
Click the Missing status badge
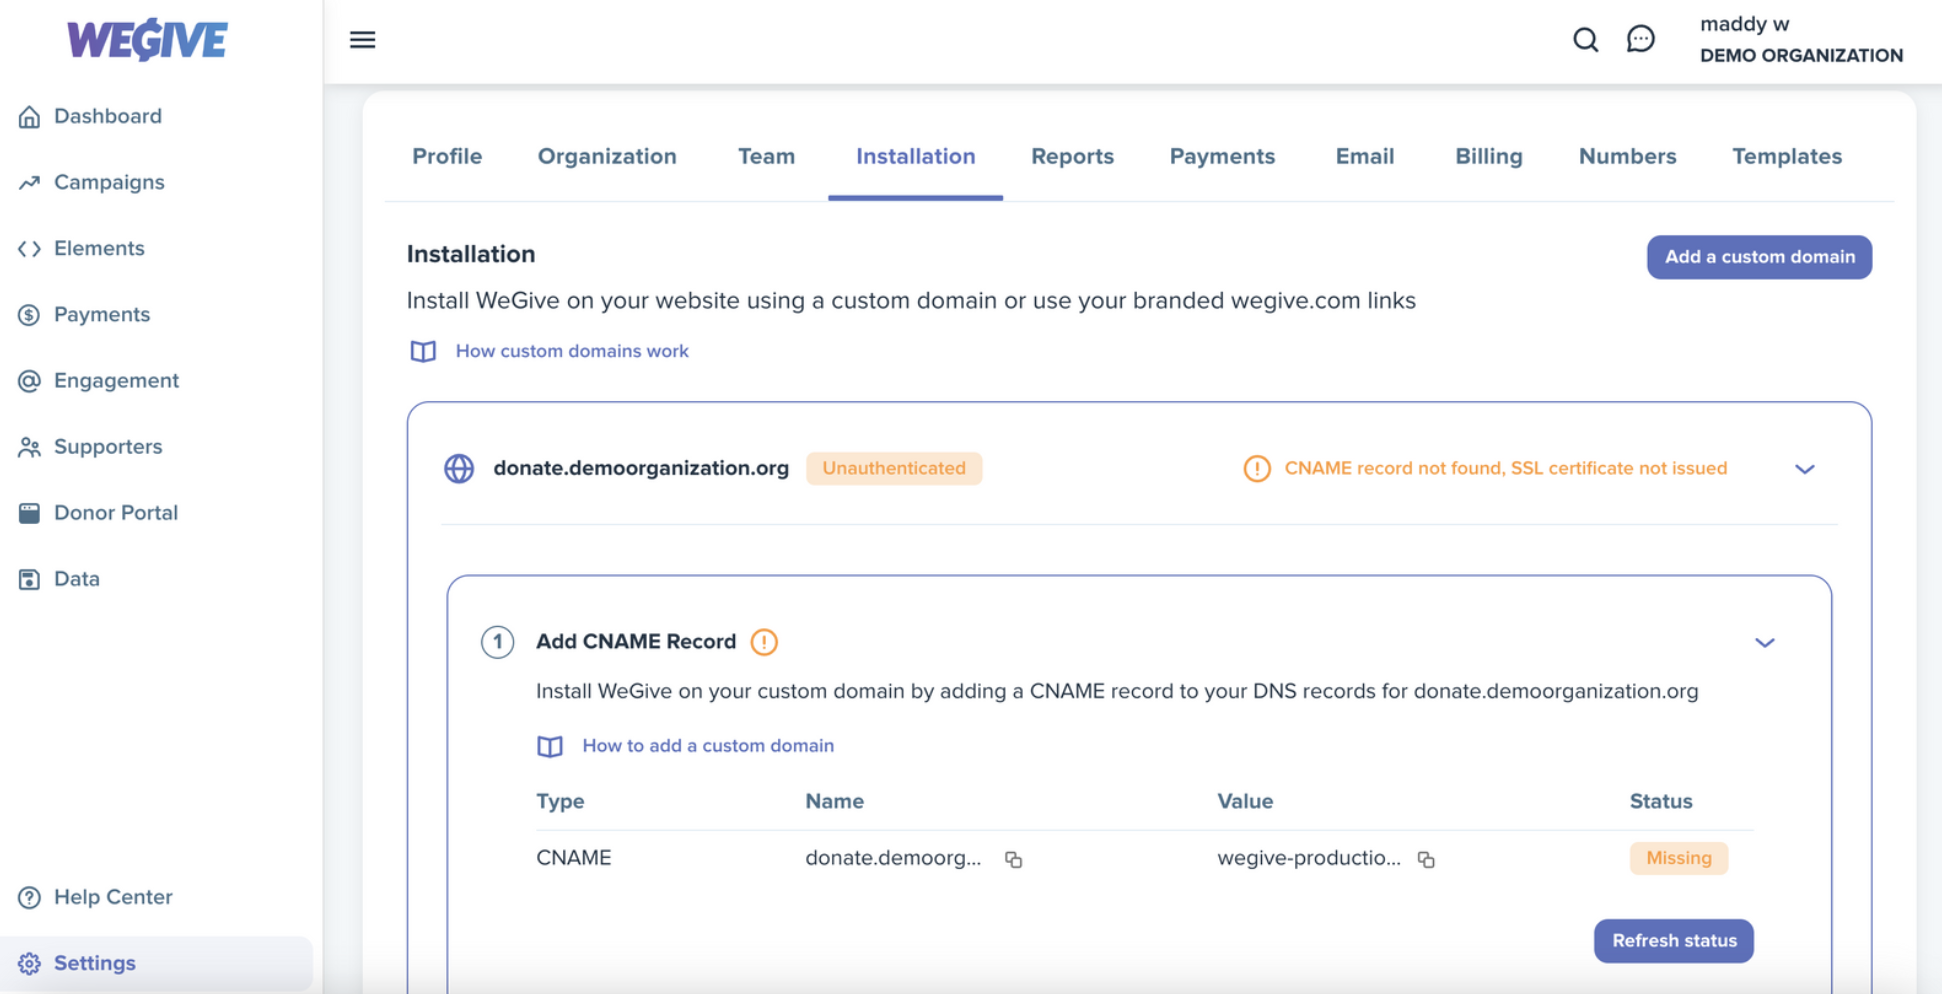tap(1679, 858)
